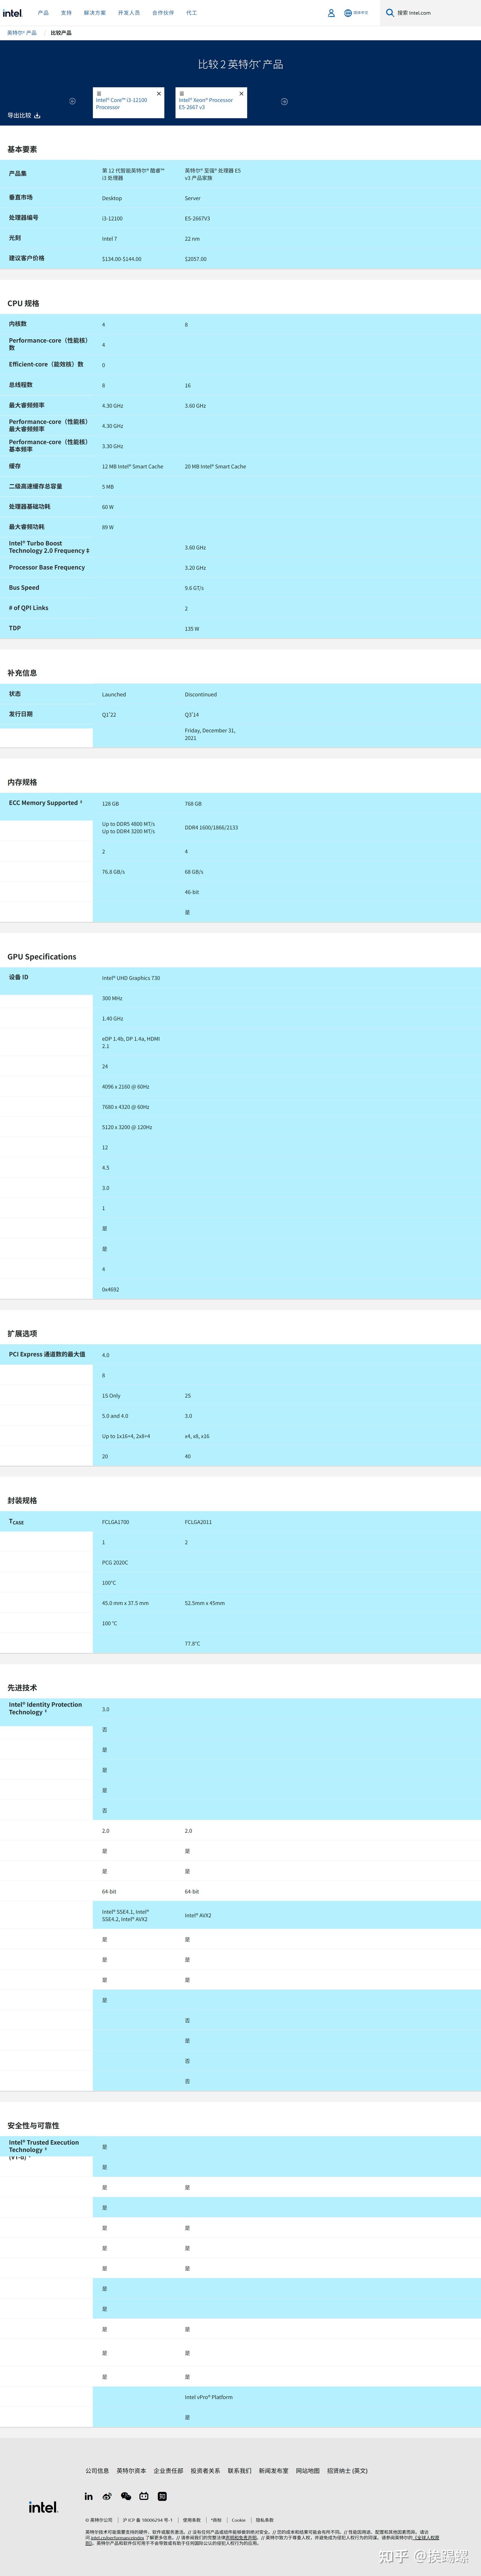Open the 开发人员 navigation menu

click(129, 13)
